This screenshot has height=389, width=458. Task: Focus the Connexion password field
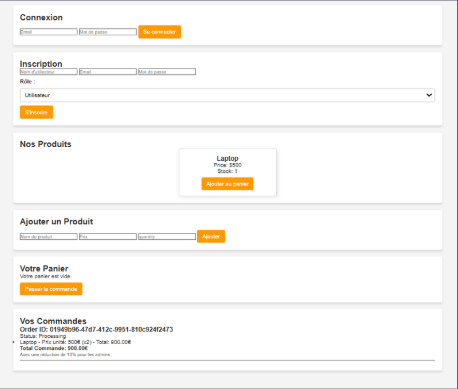point(108,32)
